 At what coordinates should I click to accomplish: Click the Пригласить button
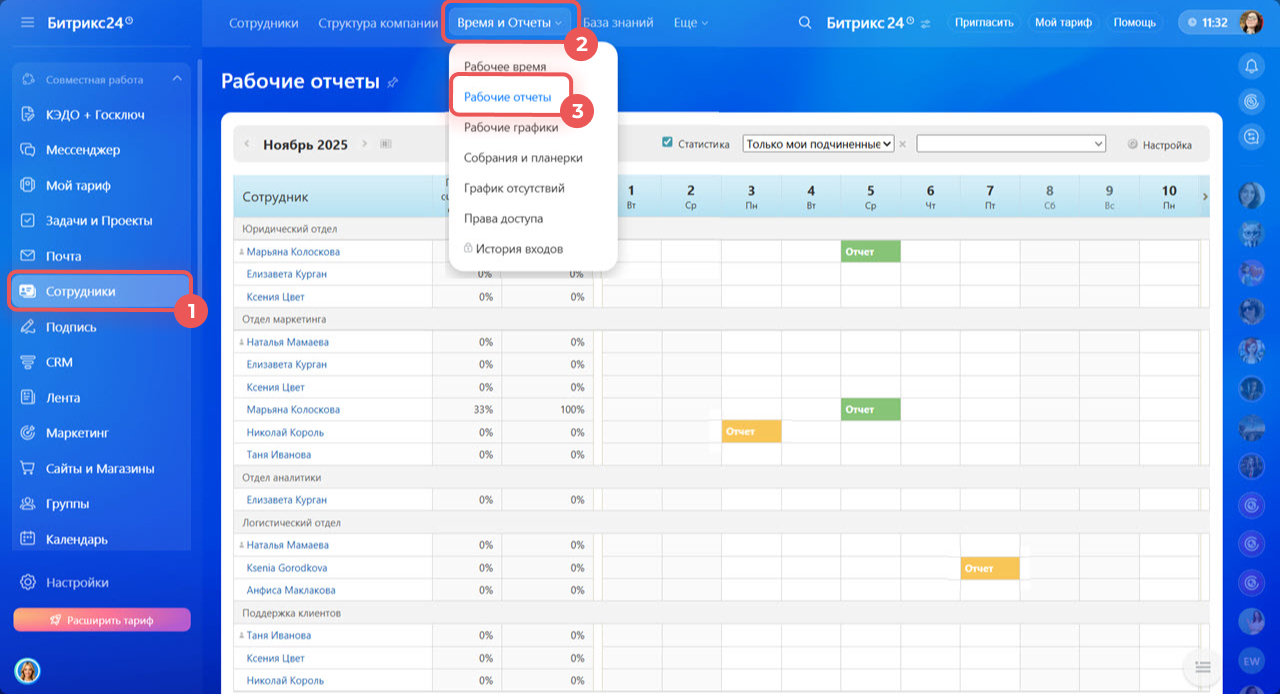point(984,22)
